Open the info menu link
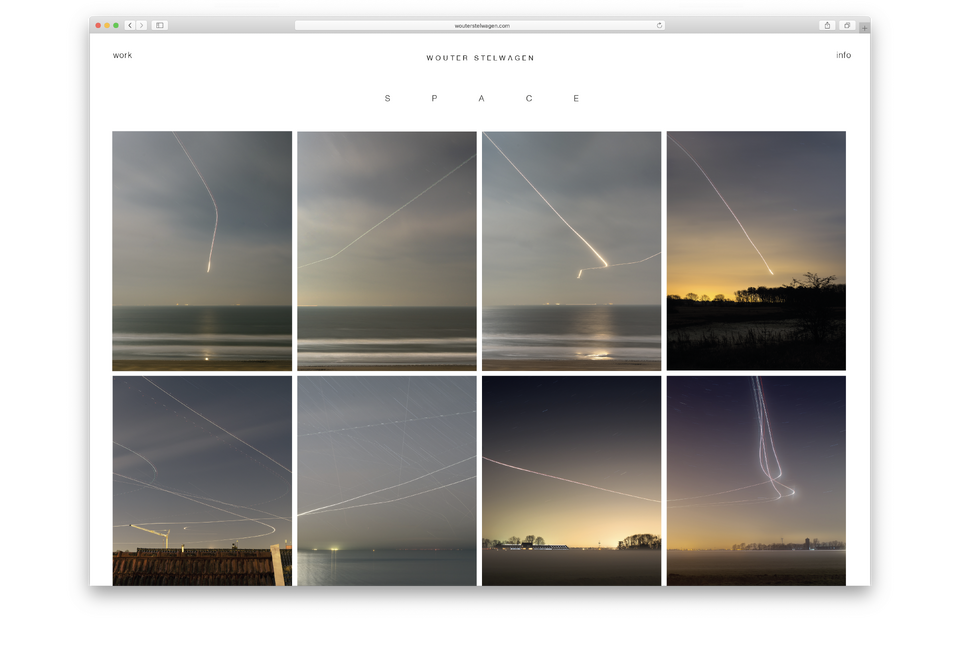 (x=843, y=55)
